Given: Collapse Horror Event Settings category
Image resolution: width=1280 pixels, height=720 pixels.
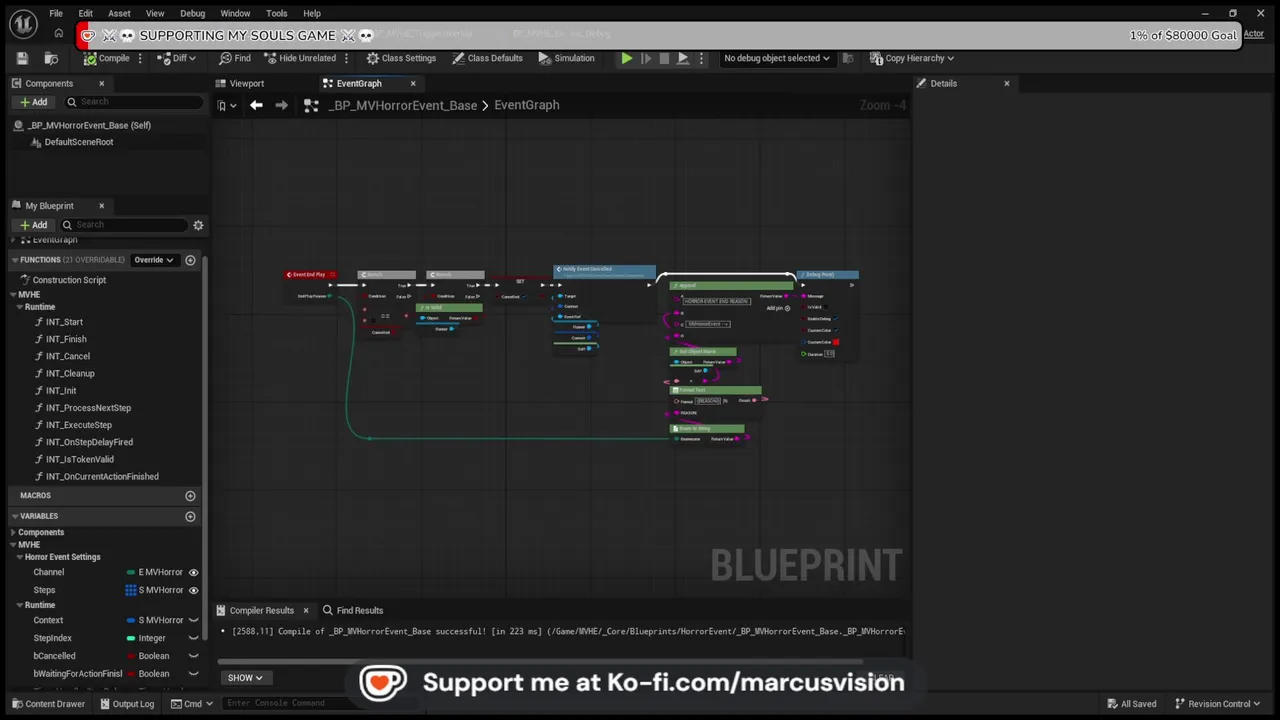Looking at the screenshot, I should point(19,557).
